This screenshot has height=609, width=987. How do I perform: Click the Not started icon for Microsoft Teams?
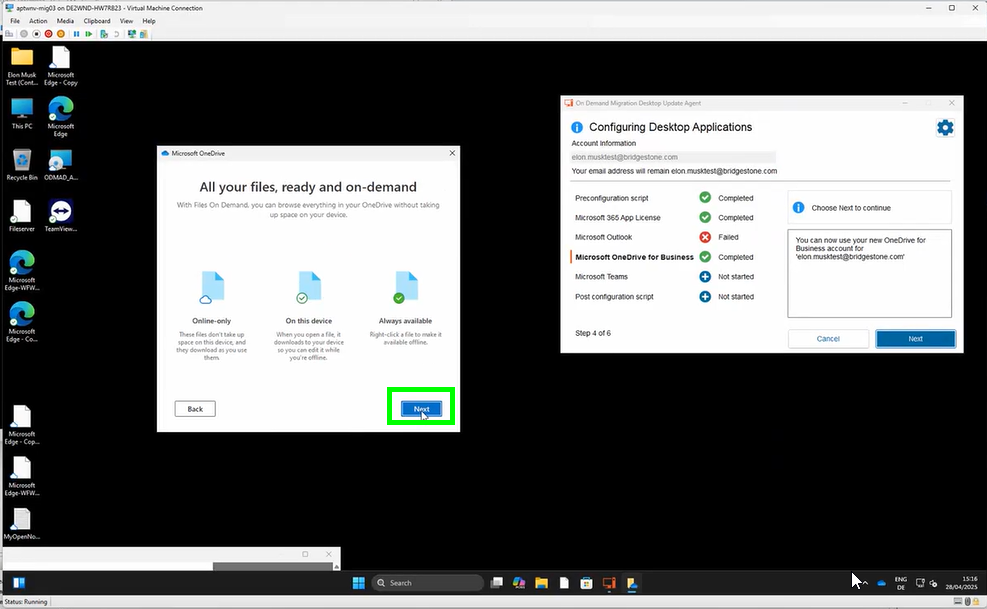tap(705, 276)
